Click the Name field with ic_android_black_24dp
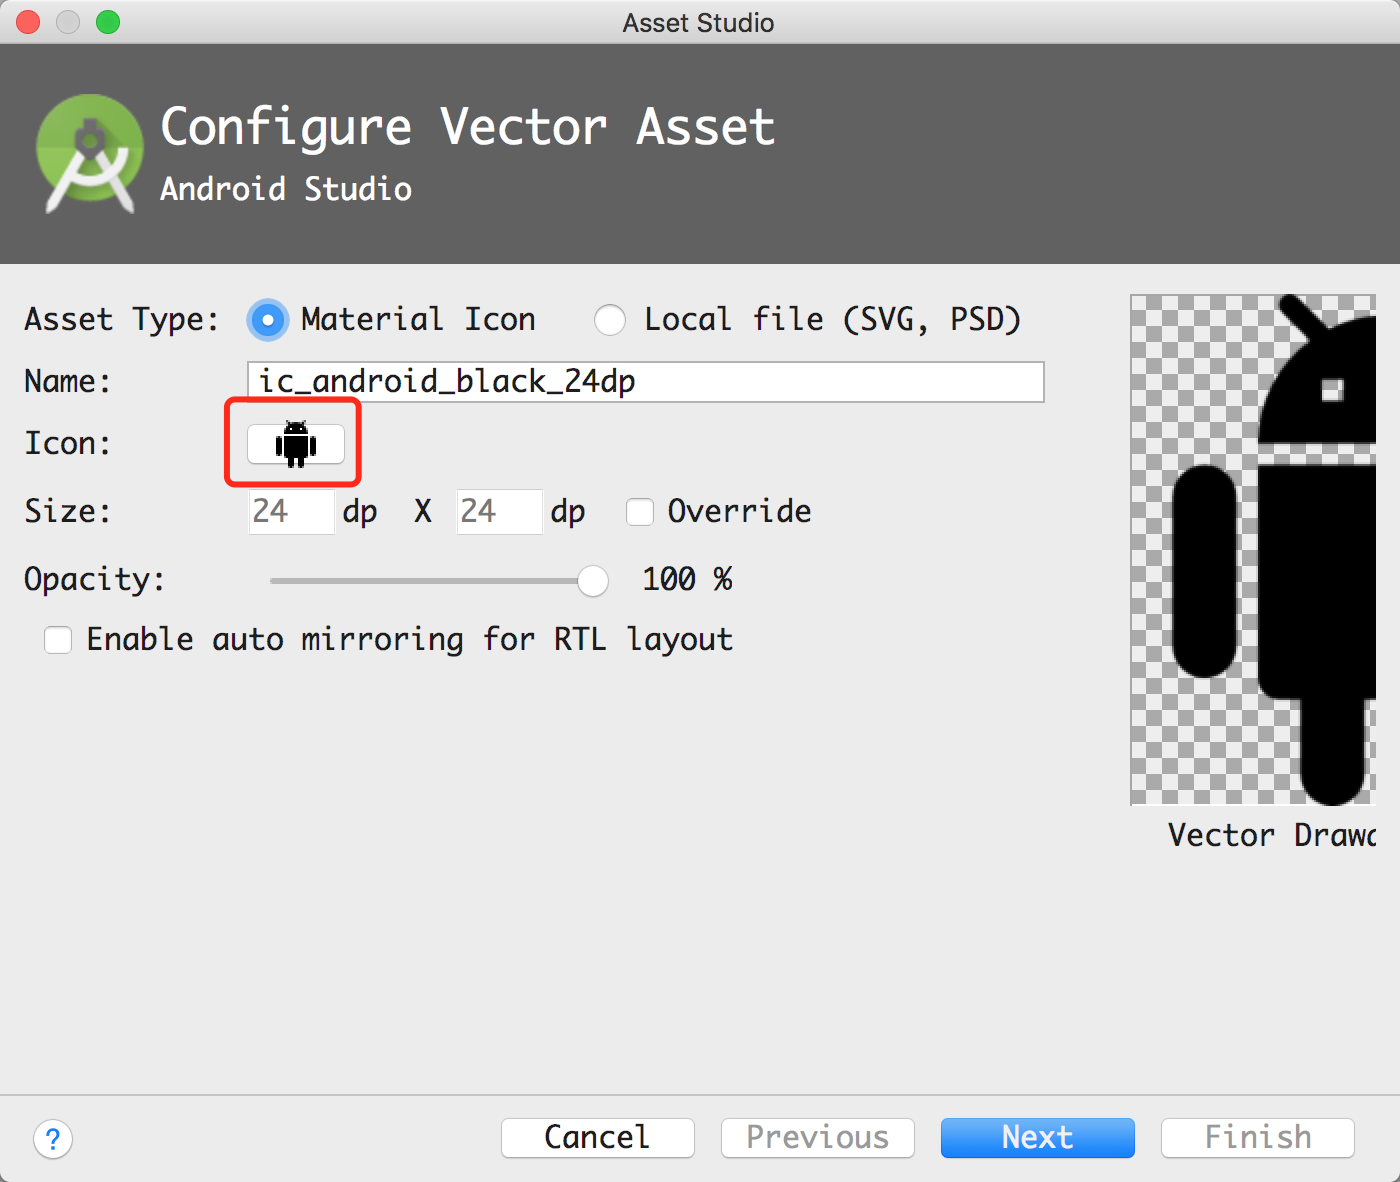1400x1182 pixels. tap(646, 382)
